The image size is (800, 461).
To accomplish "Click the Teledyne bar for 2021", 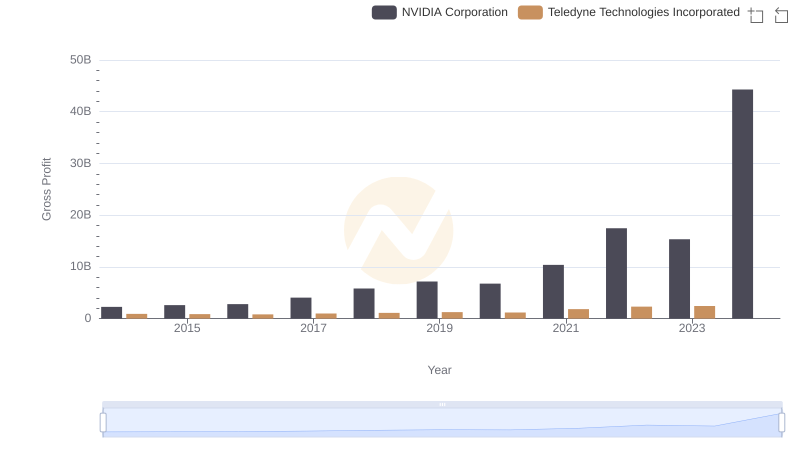I will (579, 314).
